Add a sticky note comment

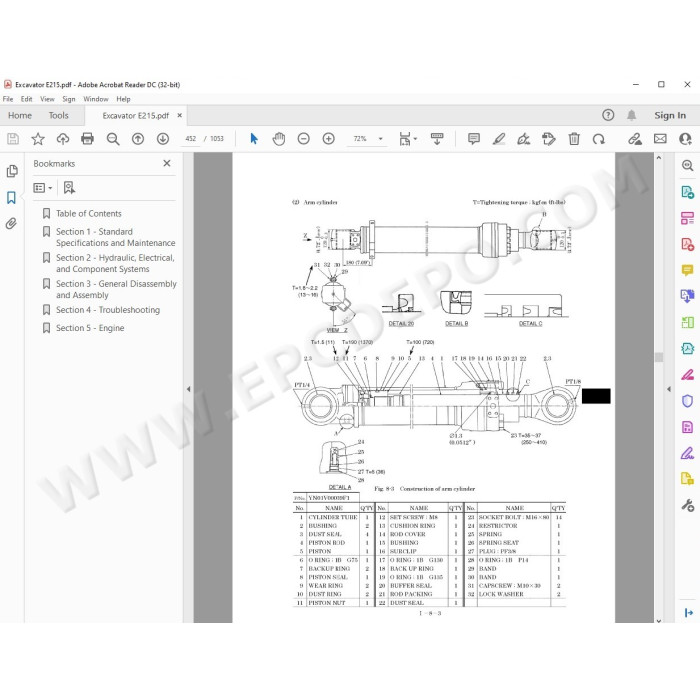pyautogui.click(x=474, y=139)
